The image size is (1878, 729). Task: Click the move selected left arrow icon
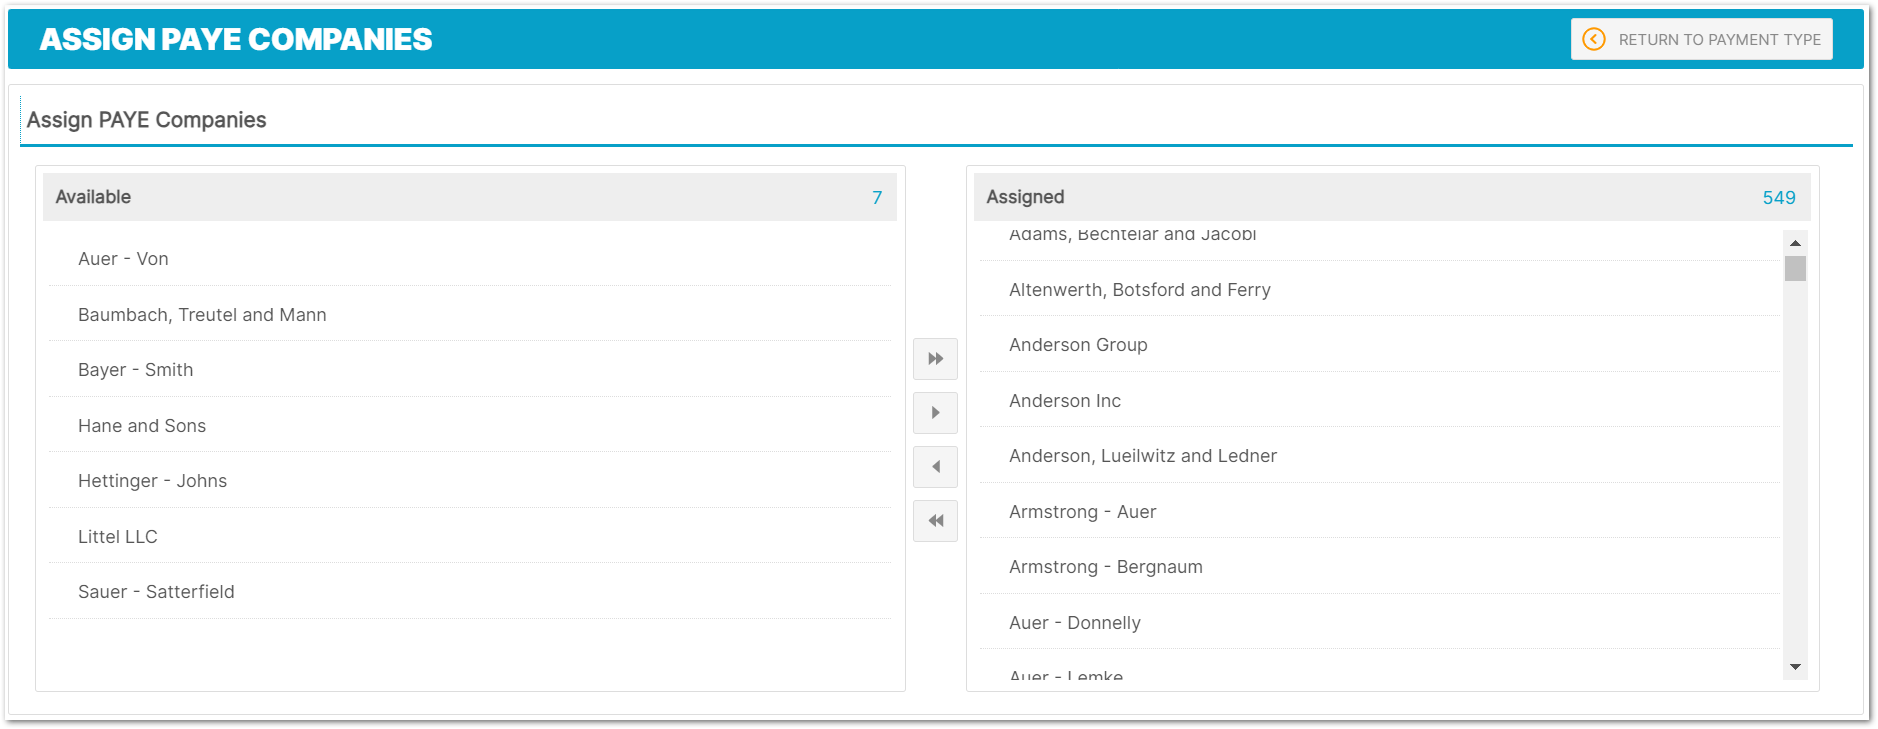click(935, 467)
